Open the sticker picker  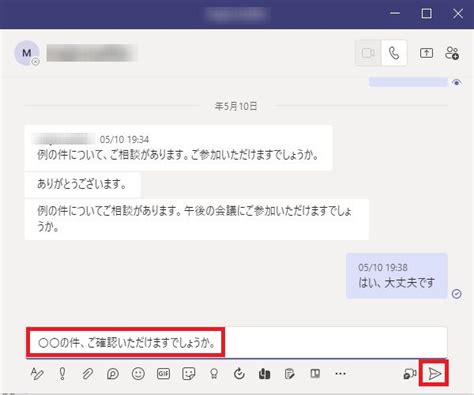pos(189,374)
